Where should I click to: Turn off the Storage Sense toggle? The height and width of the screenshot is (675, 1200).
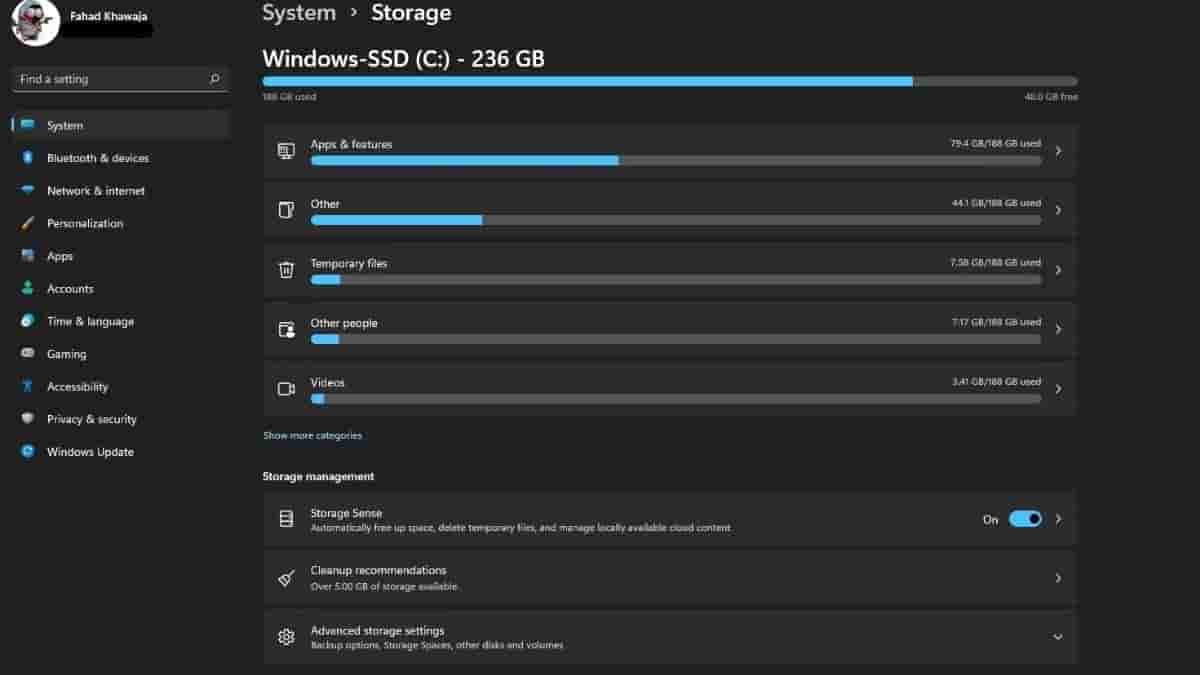1025,519
